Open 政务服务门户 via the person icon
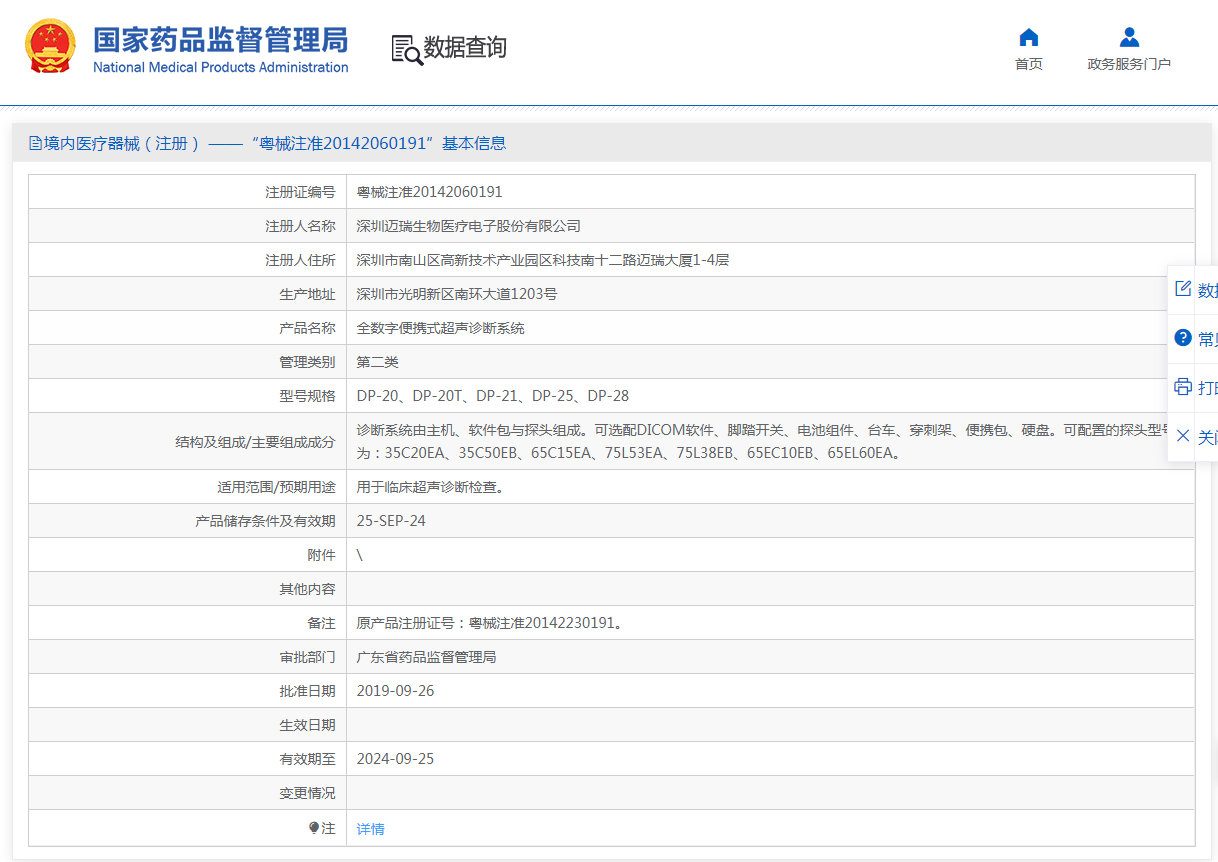This screenshot has height=862, width=1218. (x=1129, y=38)
